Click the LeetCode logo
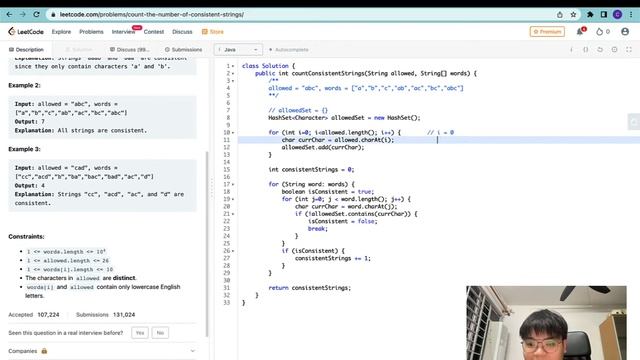Viewport: 640px width, 360px height. coord(26,31)
